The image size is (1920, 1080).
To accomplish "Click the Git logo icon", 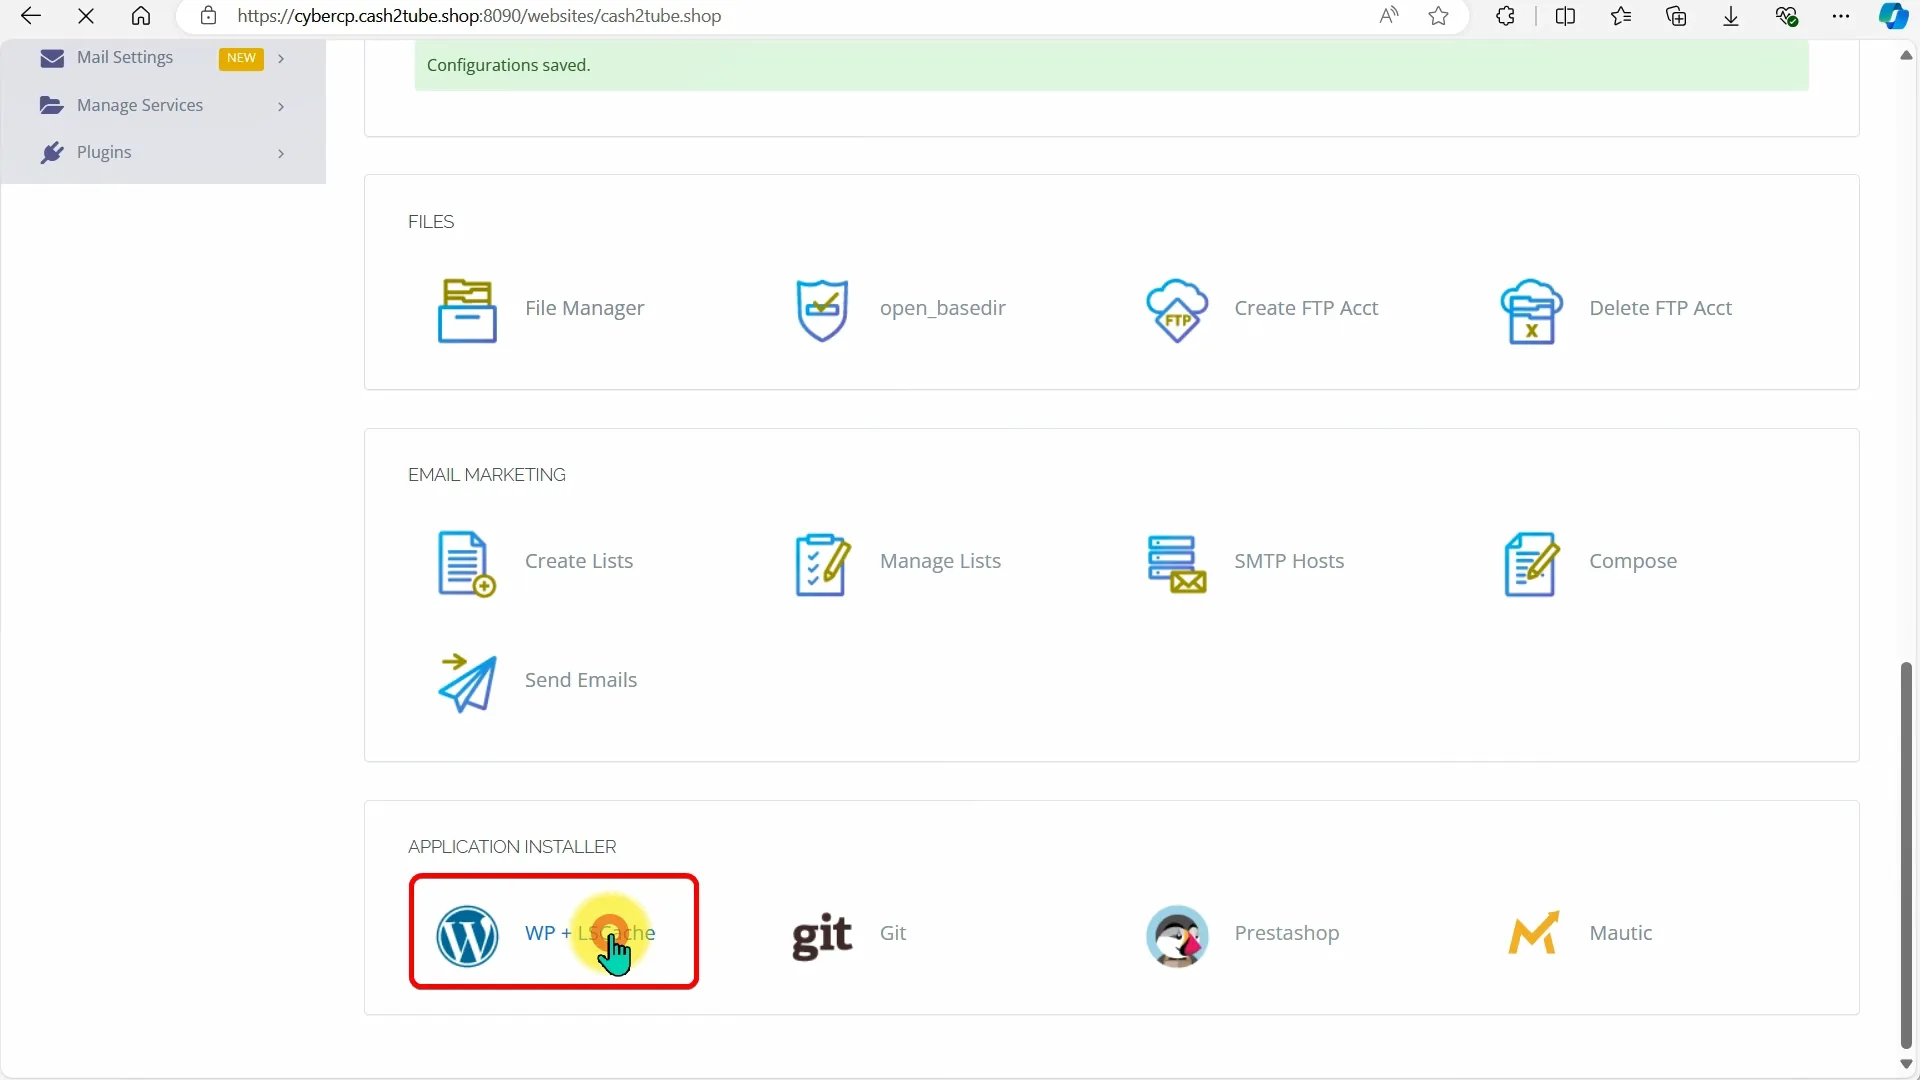I will click(822, 936).
